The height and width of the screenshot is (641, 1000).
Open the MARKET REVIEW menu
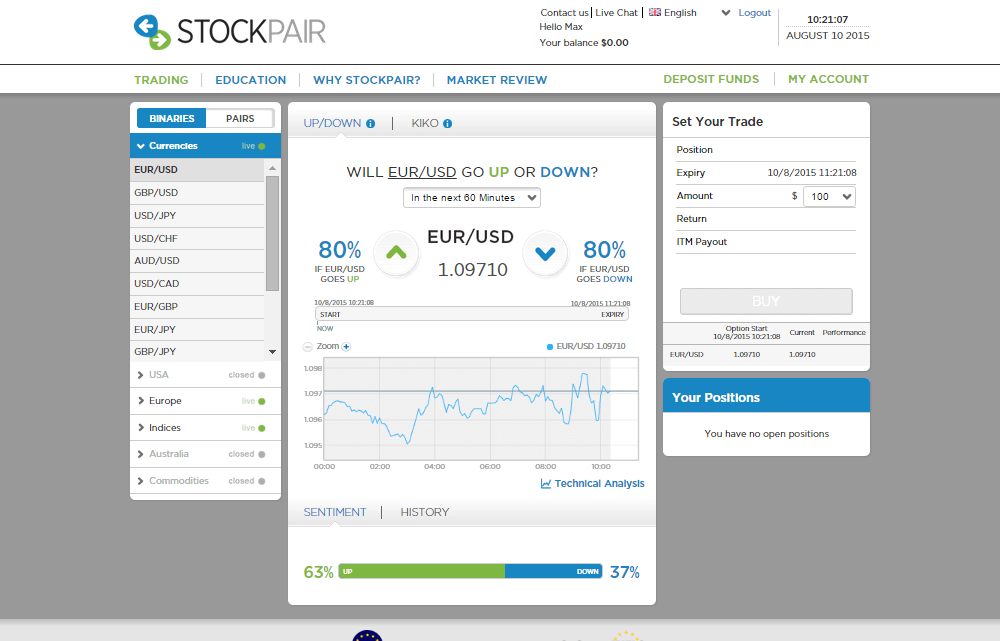tap(497, 80)
